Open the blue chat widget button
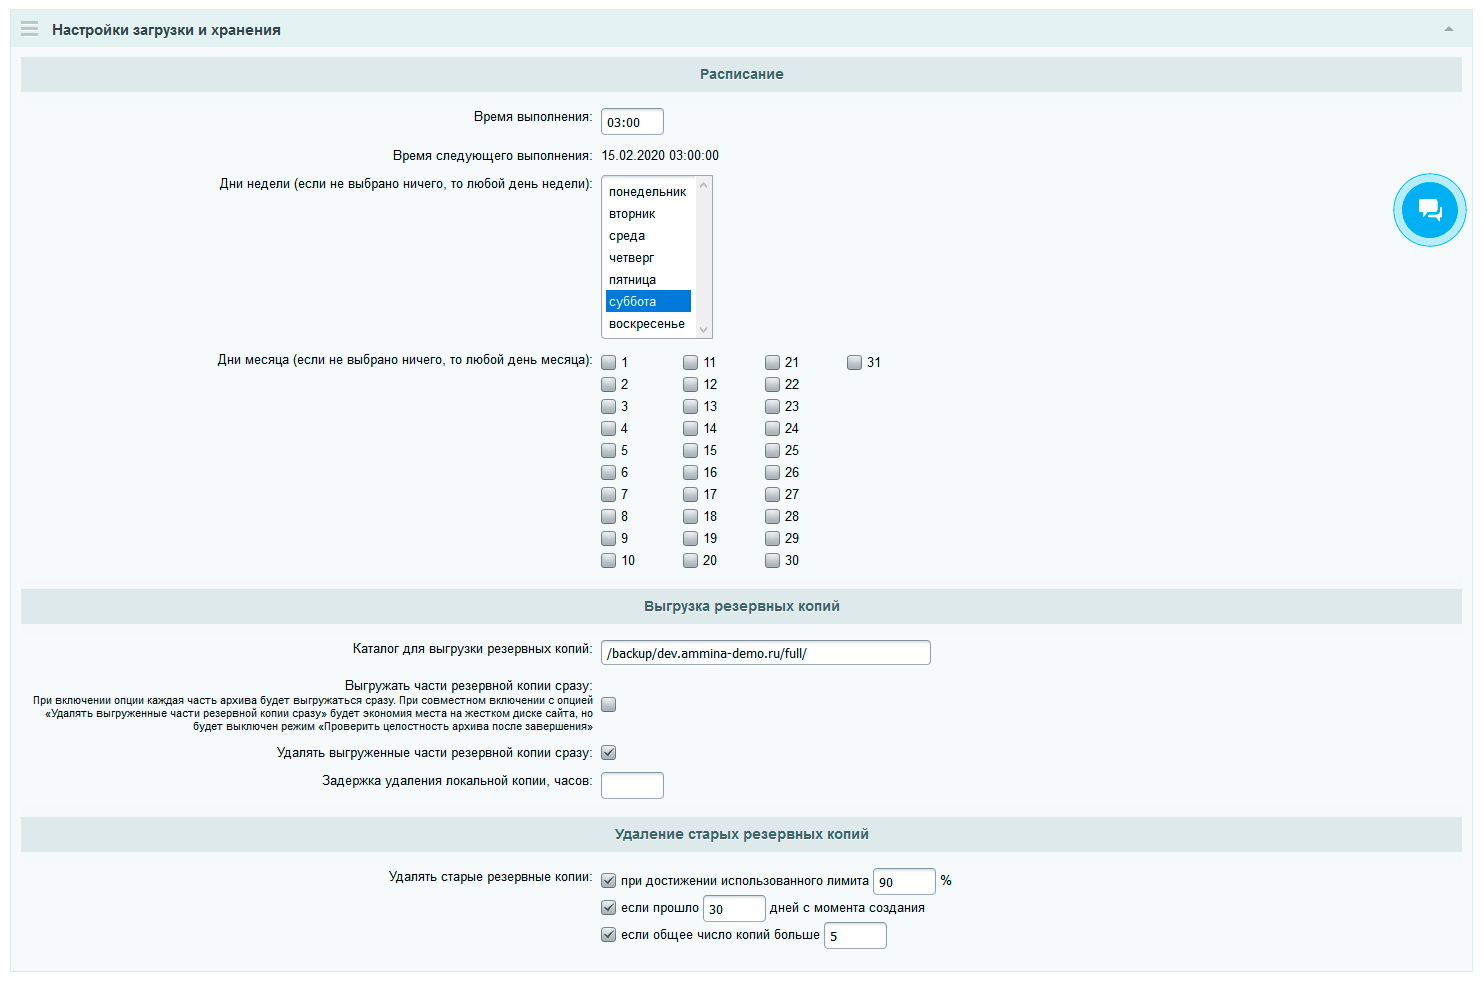 1430,210
